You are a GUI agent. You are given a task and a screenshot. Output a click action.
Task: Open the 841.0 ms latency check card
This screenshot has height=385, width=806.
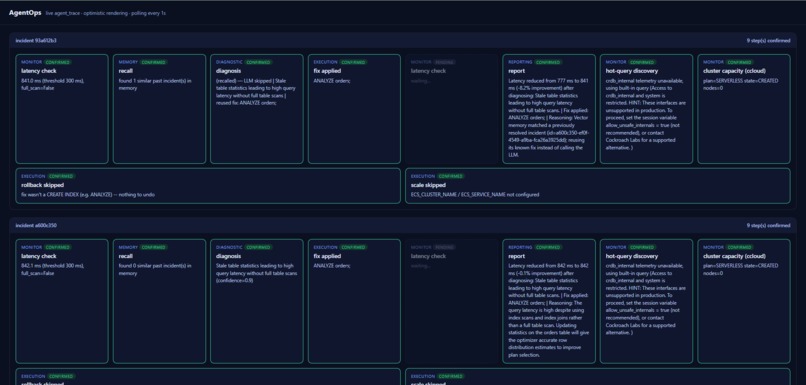point(62,109)
